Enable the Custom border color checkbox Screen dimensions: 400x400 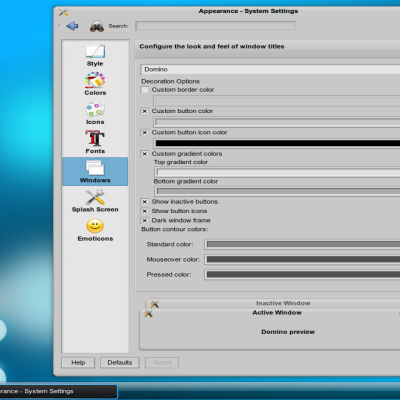pyautogui.click(x=145, y=90)
